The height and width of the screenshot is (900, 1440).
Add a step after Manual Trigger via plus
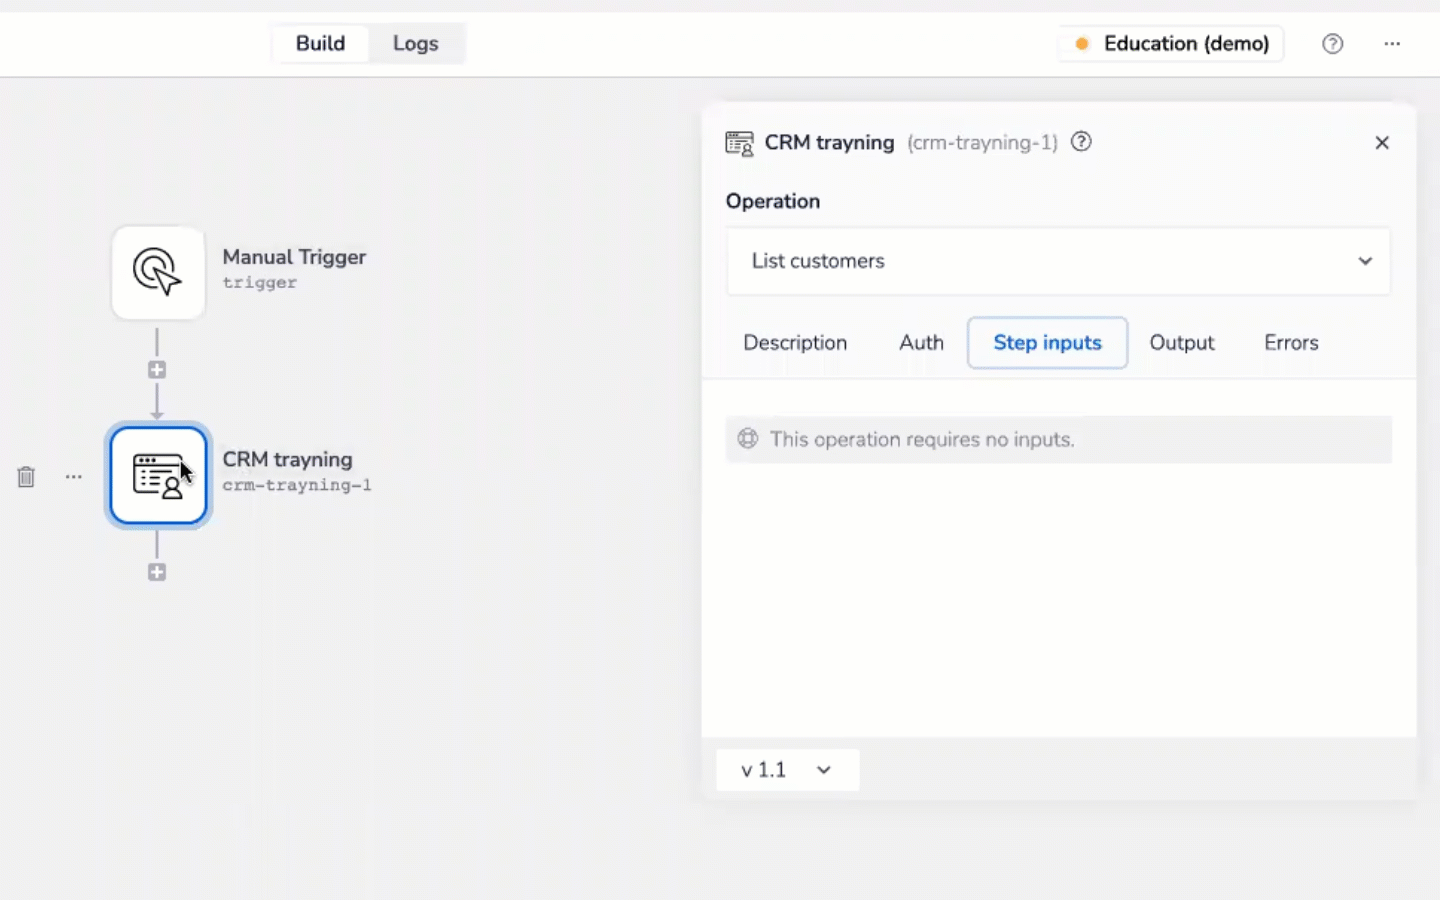pos(157,370)
